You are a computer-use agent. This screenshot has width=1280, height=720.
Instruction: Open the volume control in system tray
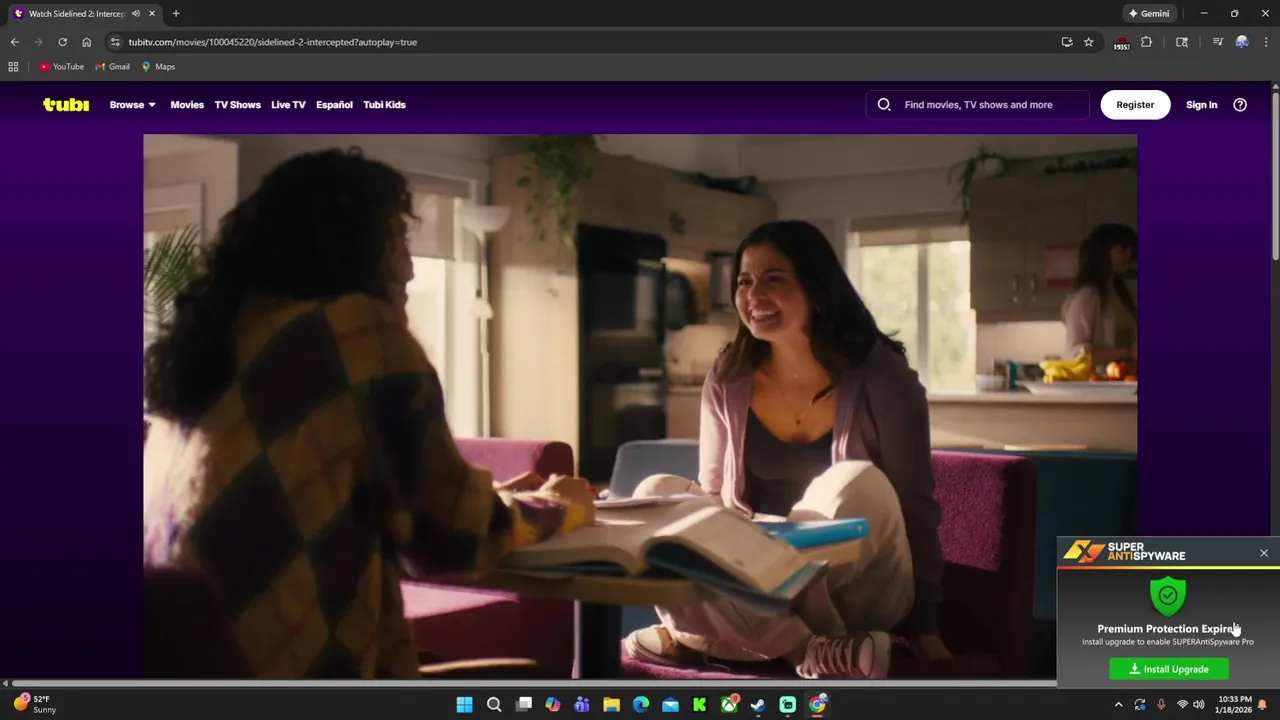[x=1198, y=705]
